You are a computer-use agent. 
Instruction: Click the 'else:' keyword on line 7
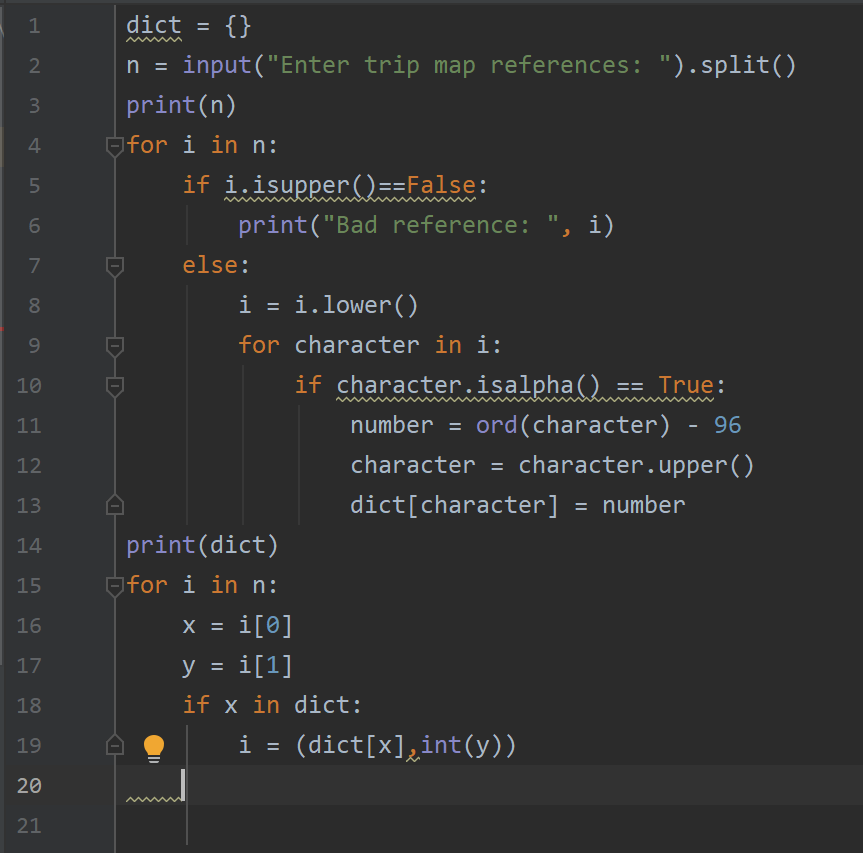(x=216, y=266)
